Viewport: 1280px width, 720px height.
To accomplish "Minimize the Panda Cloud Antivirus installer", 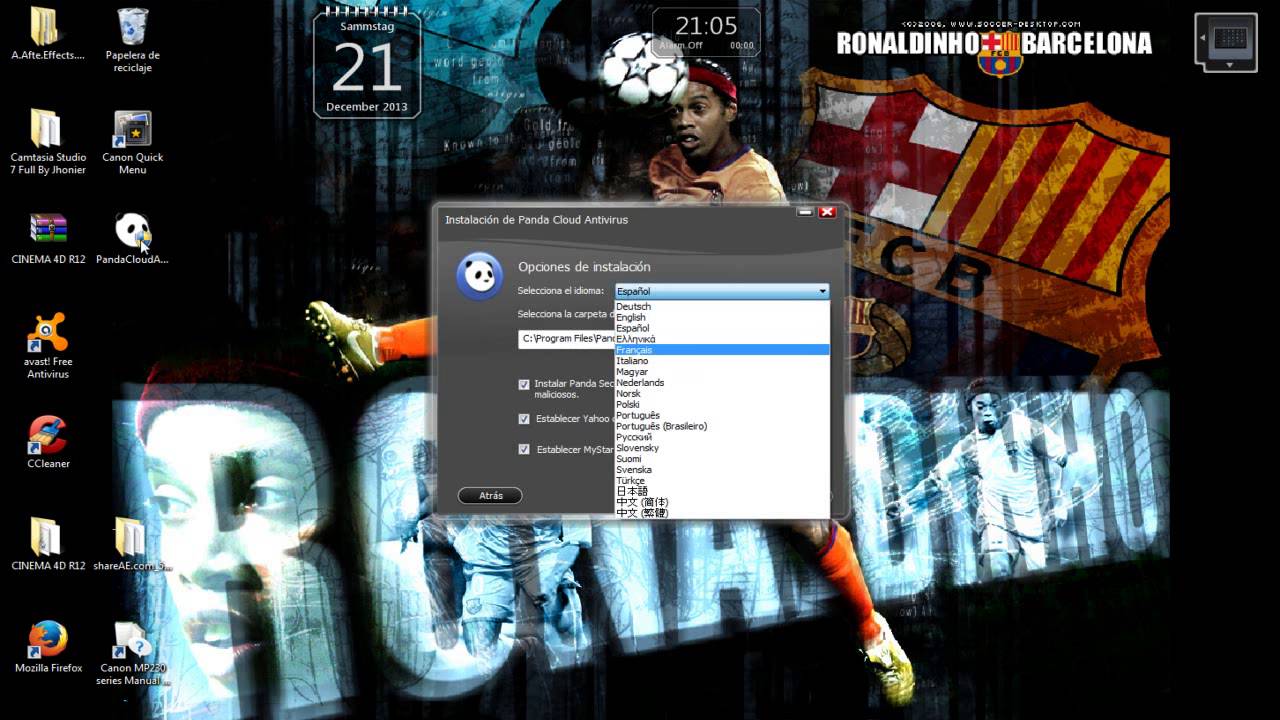I will pyautogui.click(x=805, y=212).
